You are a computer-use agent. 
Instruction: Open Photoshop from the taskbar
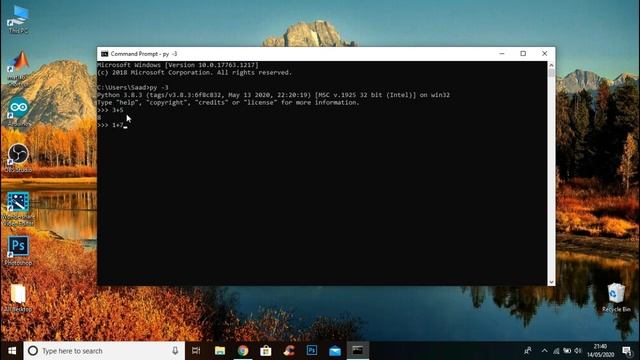(x=312, y=351)
